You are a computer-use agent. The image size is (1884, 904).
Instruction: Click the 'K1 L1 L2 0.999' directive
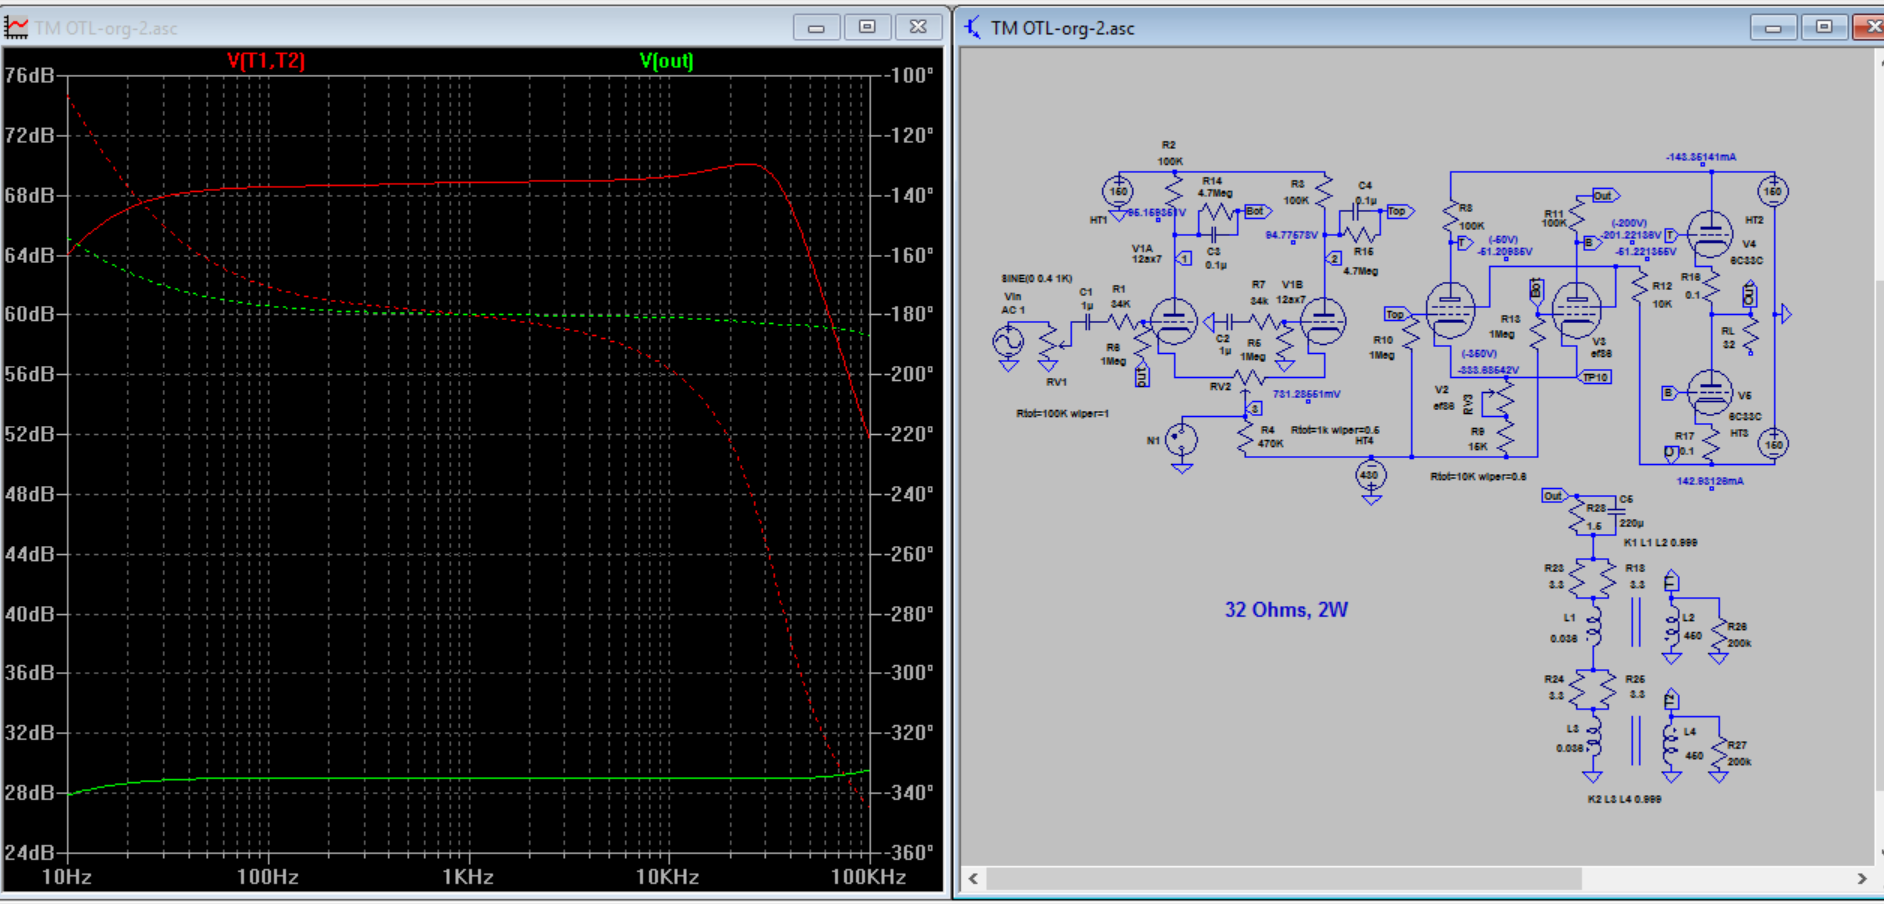pyautogui.click(x=1660, y=542)
